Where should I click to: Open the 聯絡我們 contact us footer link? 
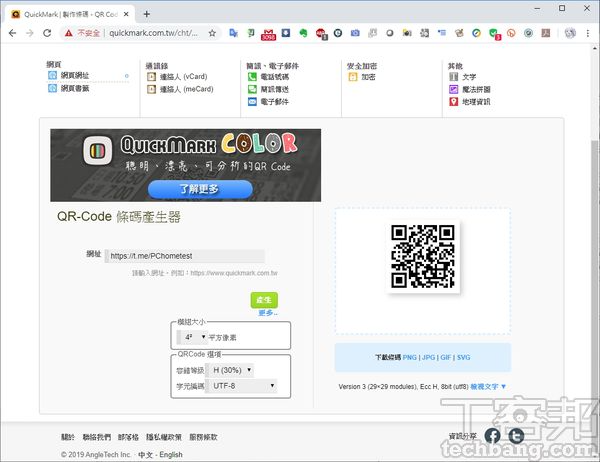[x=97, y=437]
